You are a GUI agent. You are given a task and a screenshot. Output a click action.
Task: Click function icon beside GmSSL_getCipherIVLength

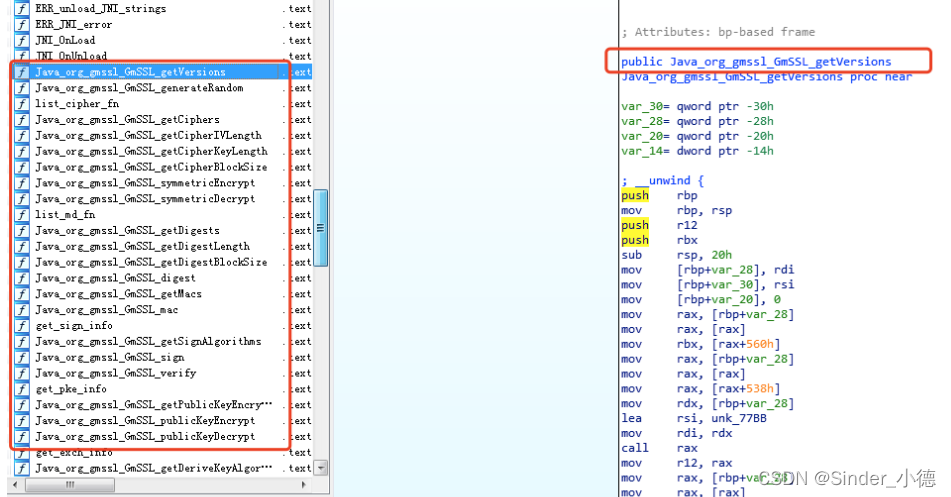coord(22,135)
